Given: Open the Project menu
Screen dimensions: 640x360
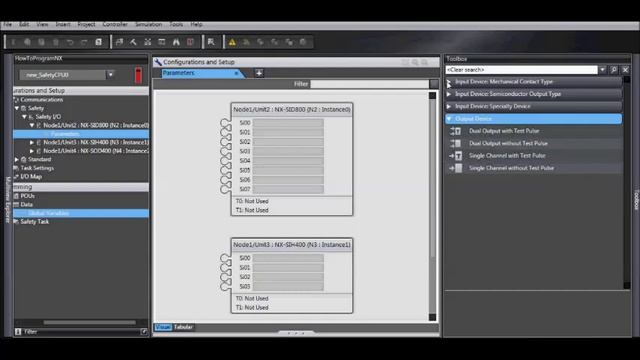Looking at the screenshot, I should tap(86, 24).
